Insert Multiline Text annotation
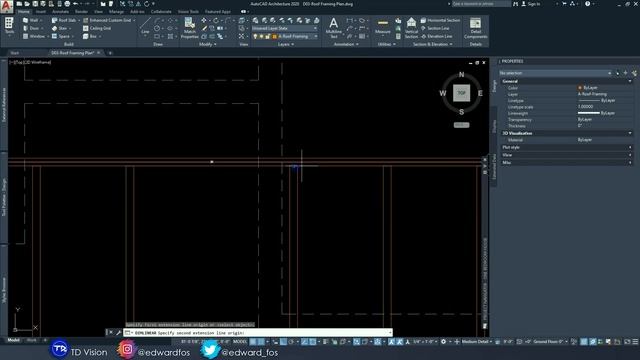The image size is (640, 360). [333, 28]
